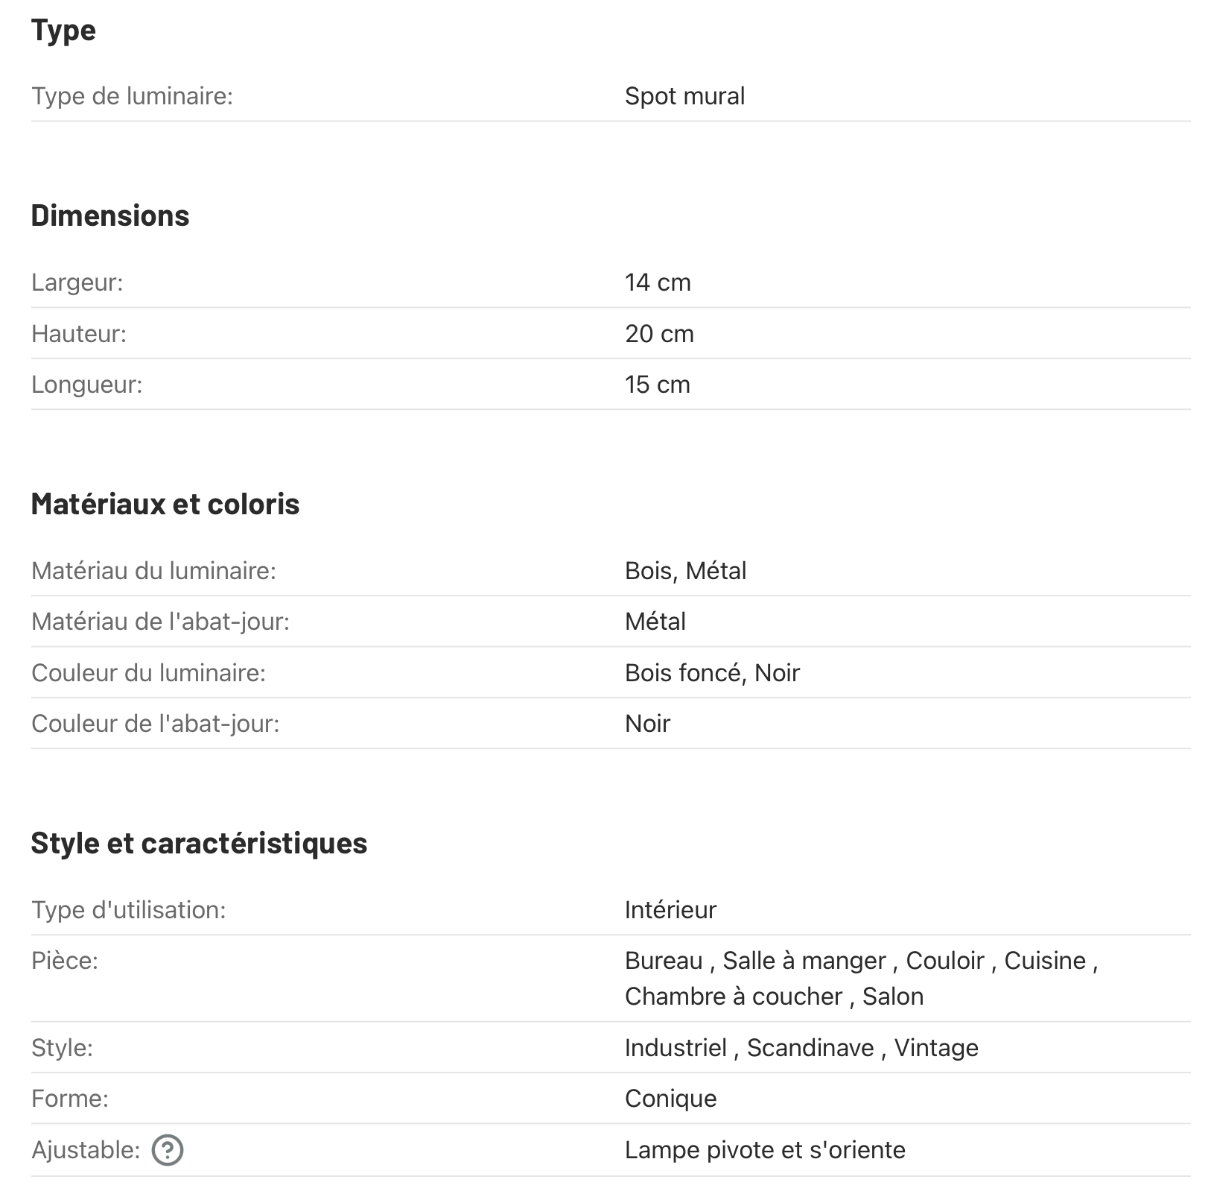1211x1200 pixels.
Task: Select the Spot mural value
Action: [684, 97]
